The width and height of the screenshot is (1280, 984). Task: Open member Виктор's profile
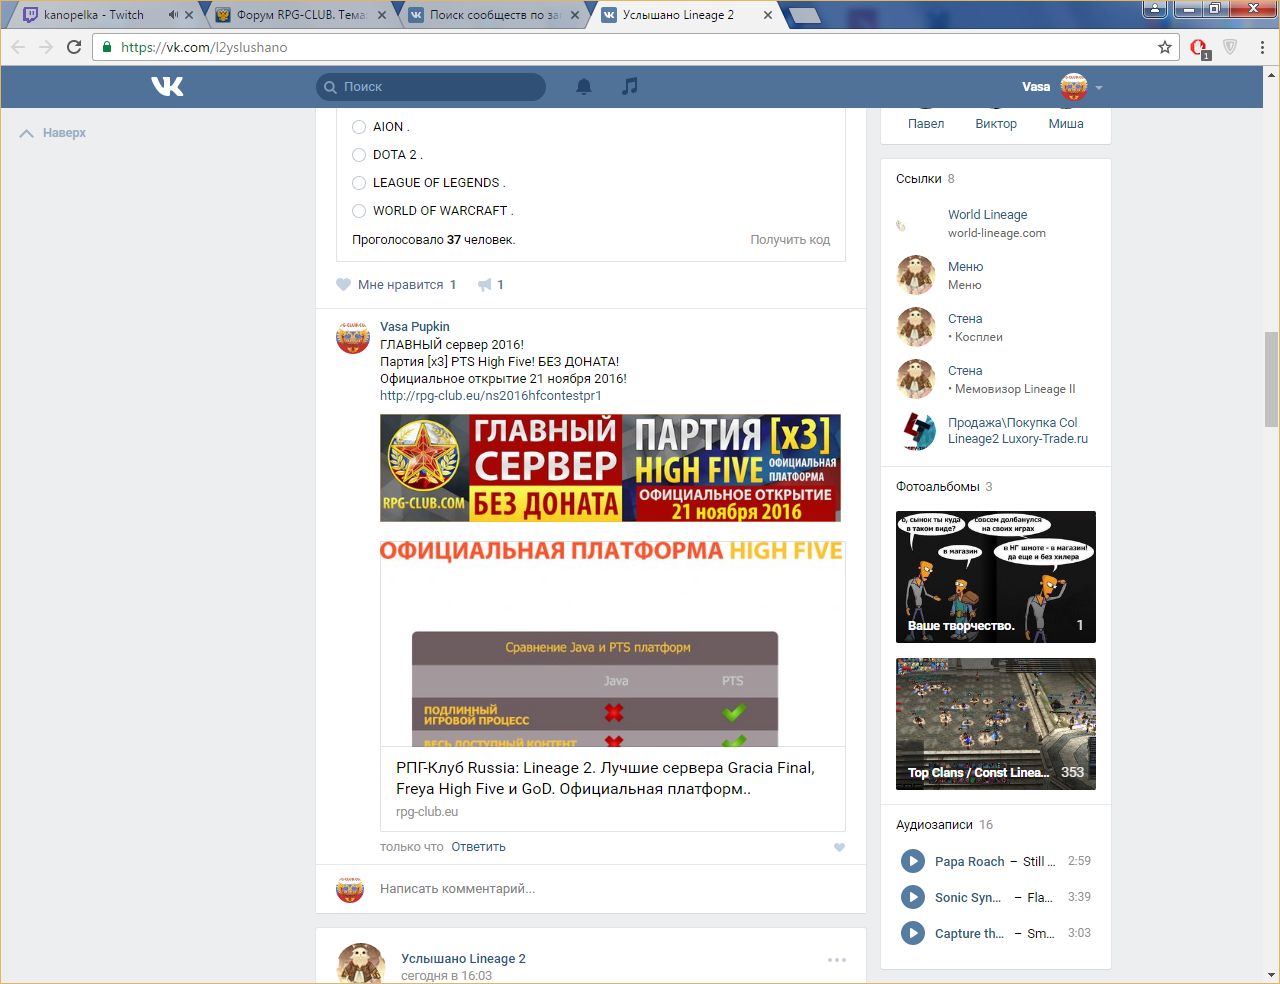pyautogui.click(x=996, y=124)
